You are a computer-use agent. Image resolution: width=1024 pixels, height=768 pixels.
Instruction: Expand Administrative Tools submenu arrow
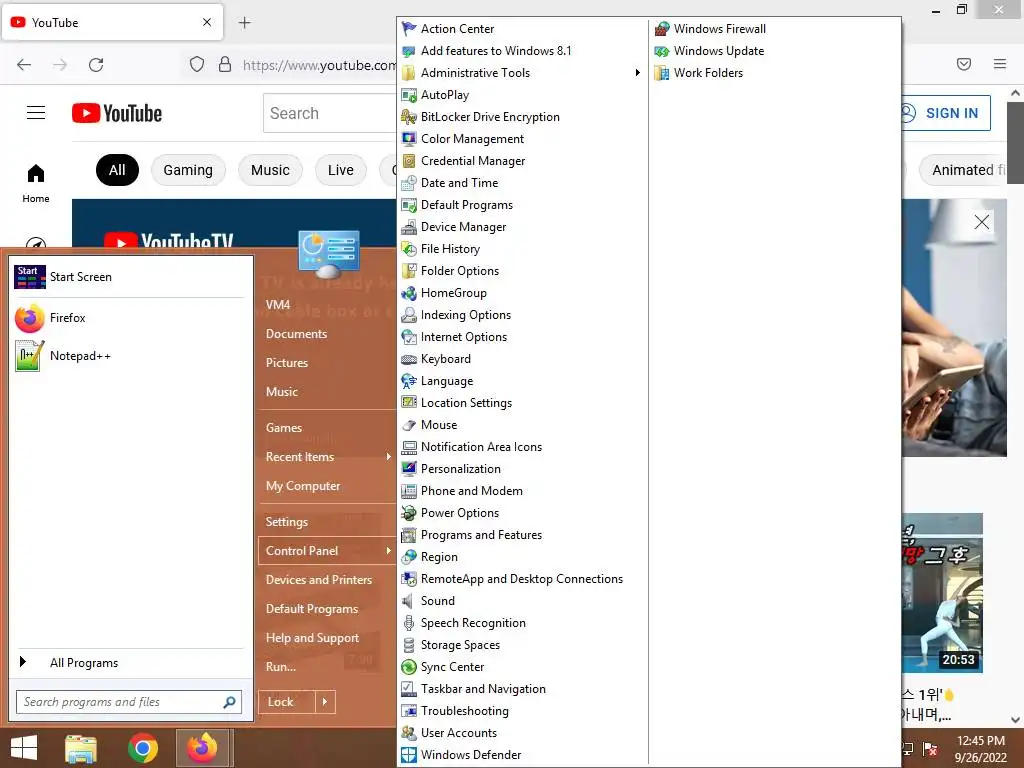click(637, 72)
